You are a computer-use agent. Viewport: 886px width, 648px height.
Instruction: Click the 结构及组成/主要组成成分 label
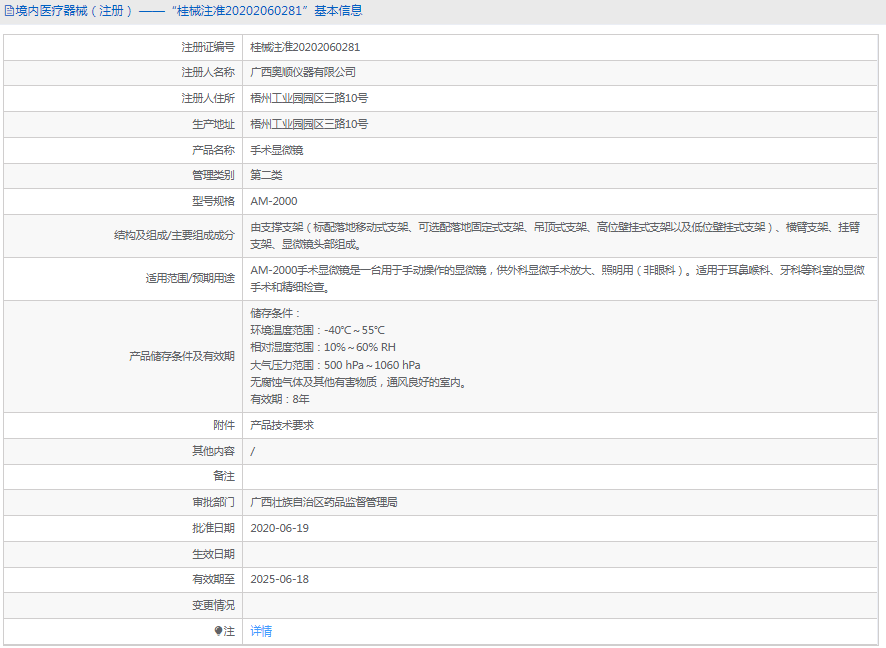tap(174, 236)
